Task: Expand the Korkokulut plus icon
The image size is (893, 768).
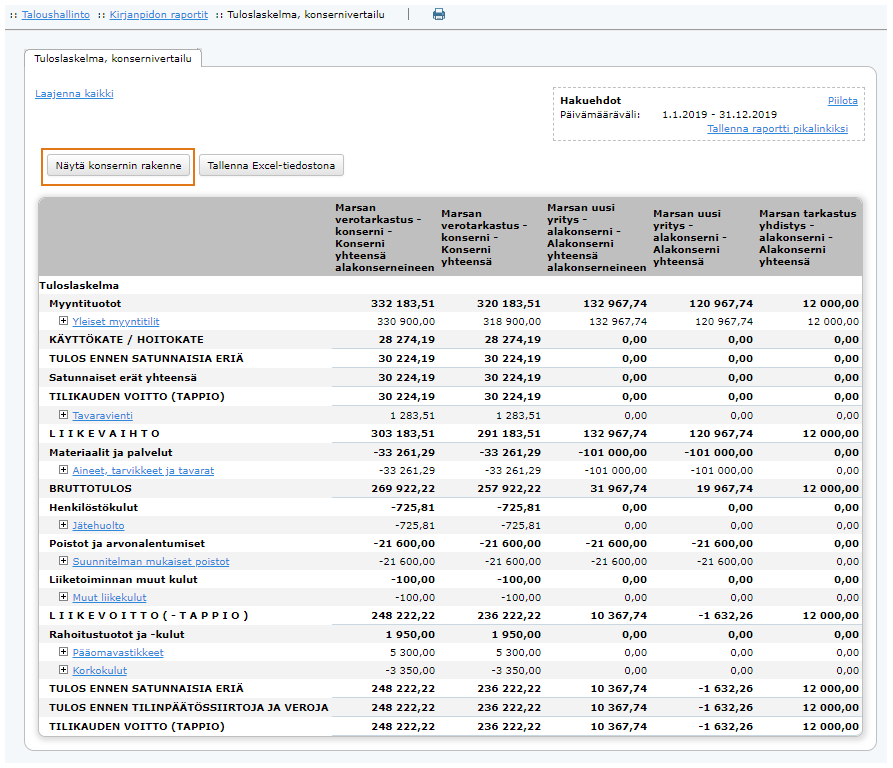Action: click(x=64, y=670)
